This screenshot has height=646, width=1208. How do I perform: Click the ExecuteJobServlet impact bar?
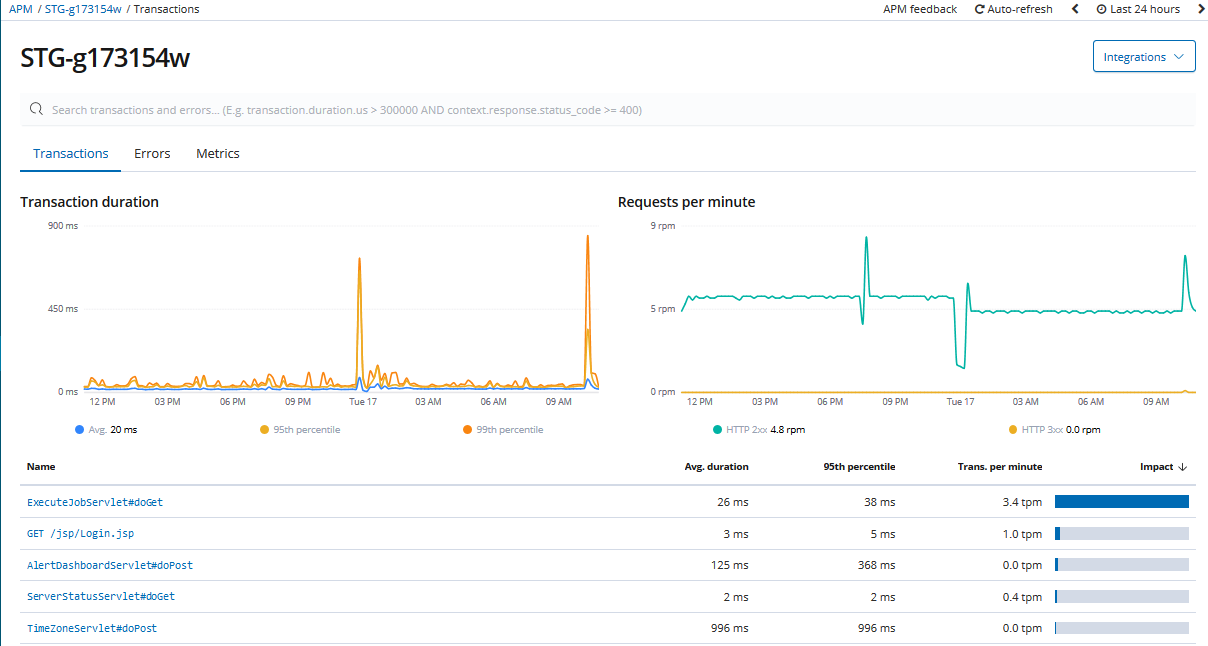pos(1122,502)
